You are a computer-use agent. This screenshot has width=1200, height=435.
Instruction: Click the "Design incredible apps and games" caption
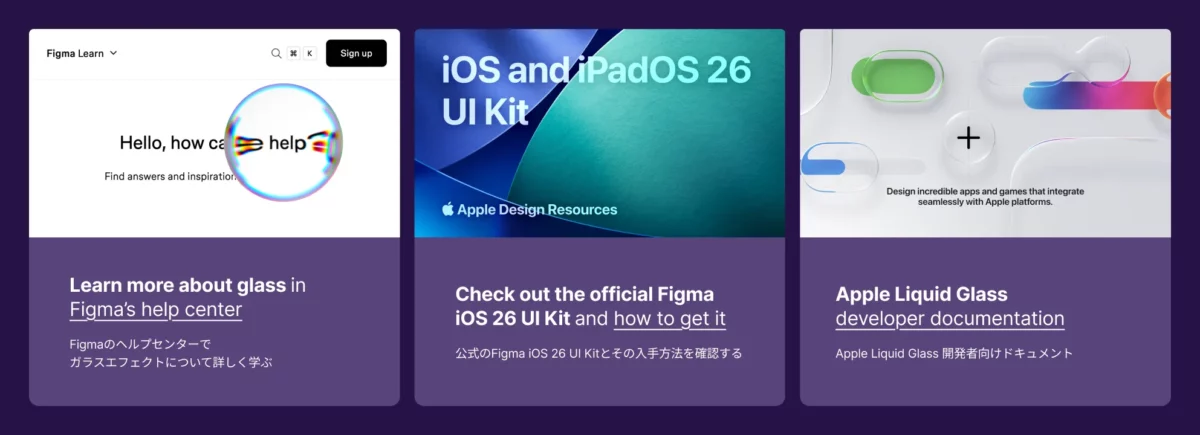(x=985, y=196)
